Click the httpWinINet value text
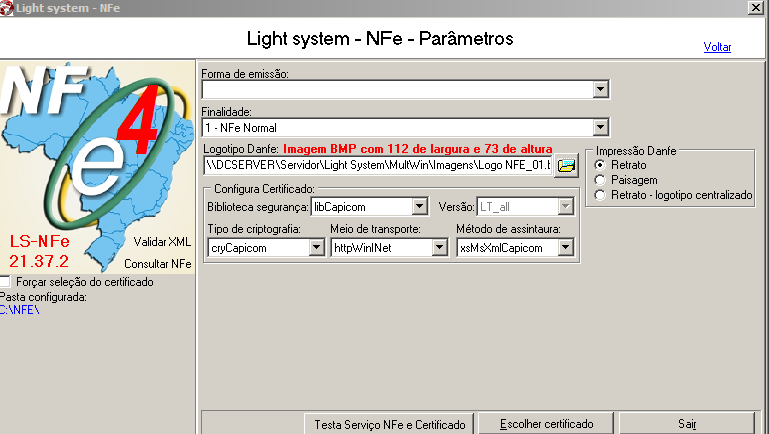Image resolution: width=769 pixels, height=434 pixels. point(362,248)
